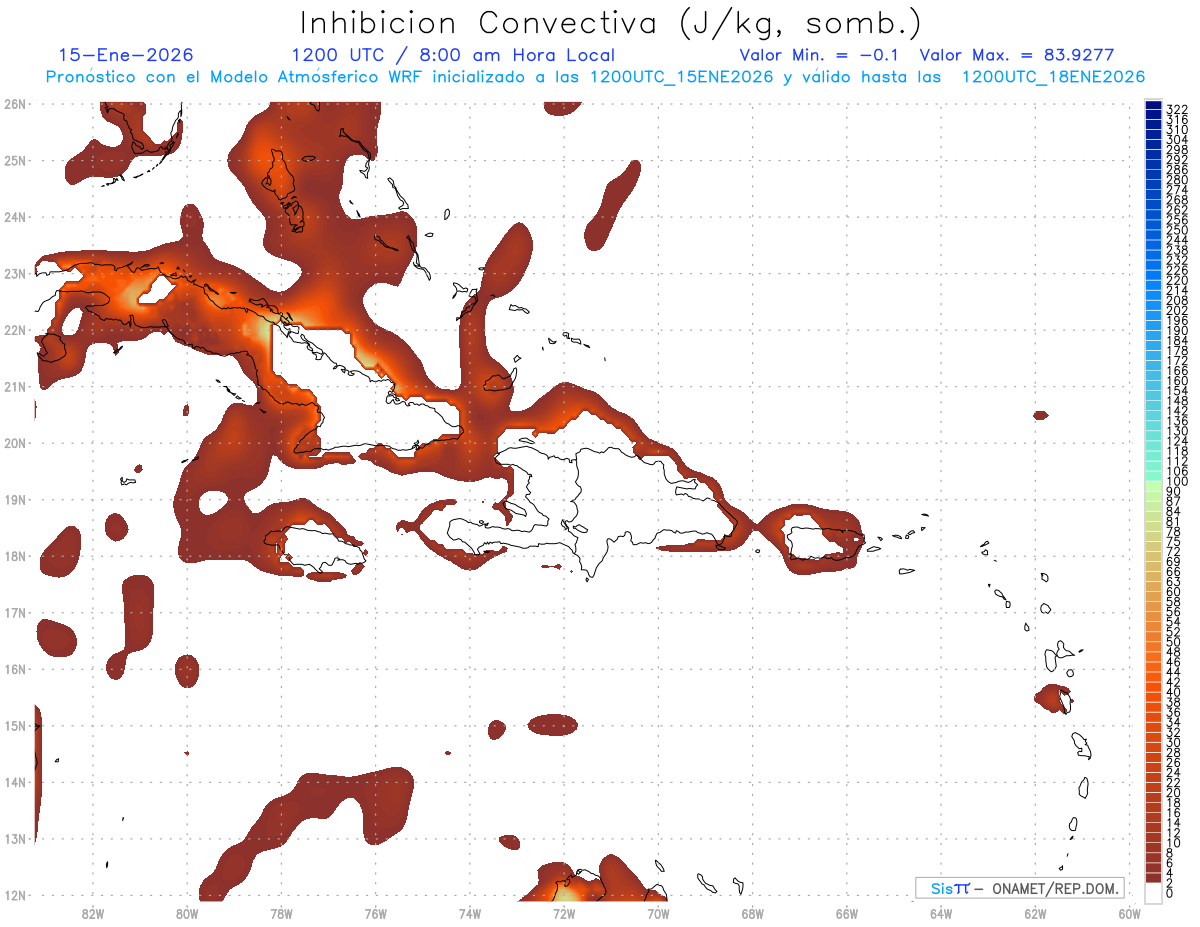1200x927 pixels.
Task: Click the 74W longitude label
Action: pyautogui.click(x=470, y=913)
